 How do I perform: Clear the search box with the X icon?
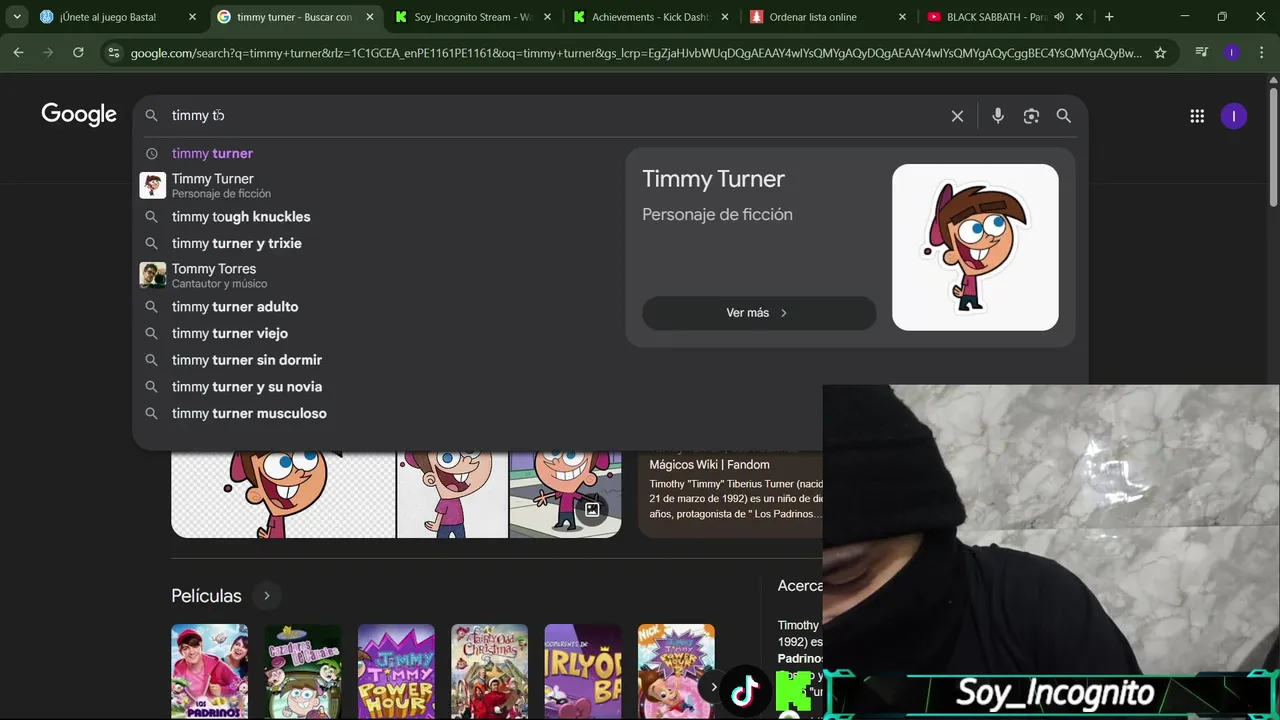[957, 116]
